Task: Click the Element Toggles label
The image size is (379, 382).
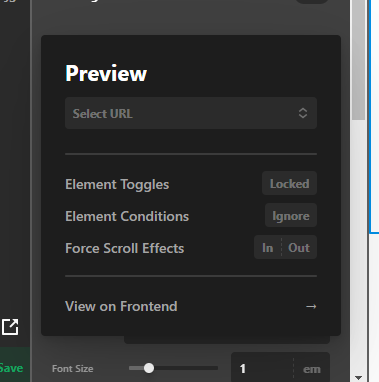Action: 117,184
